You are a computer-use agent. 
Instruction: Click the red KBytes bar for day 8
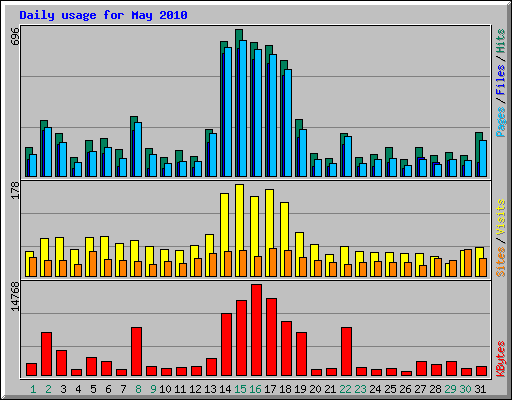(136, 352)
